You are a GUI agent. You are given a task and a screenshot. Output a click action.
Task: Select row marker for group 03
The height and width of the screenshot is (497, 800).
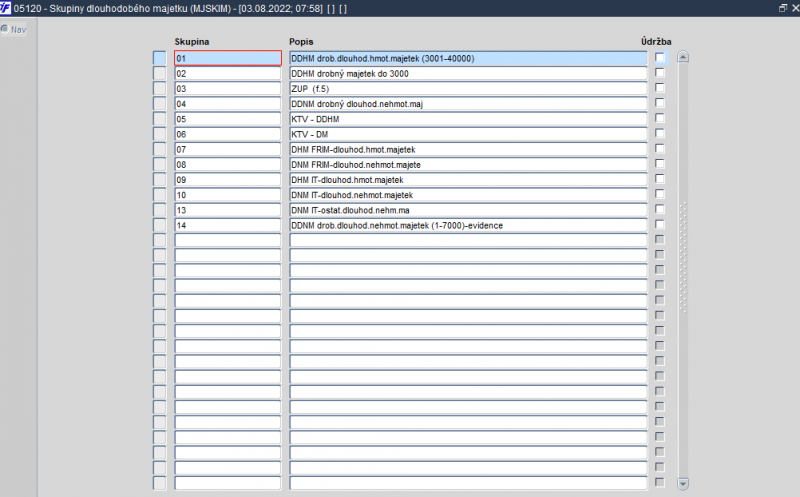coord(160,89)
